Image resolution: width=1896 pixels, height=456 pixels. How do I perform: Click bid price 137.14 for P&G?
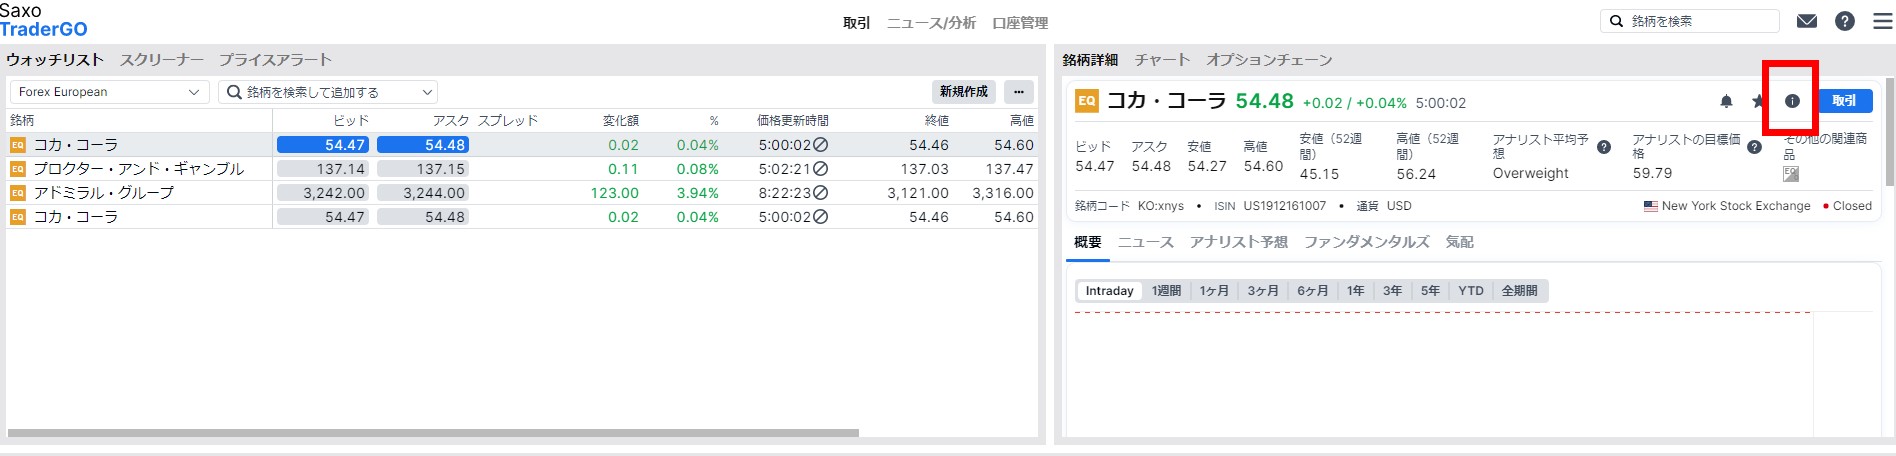point(323,169)
